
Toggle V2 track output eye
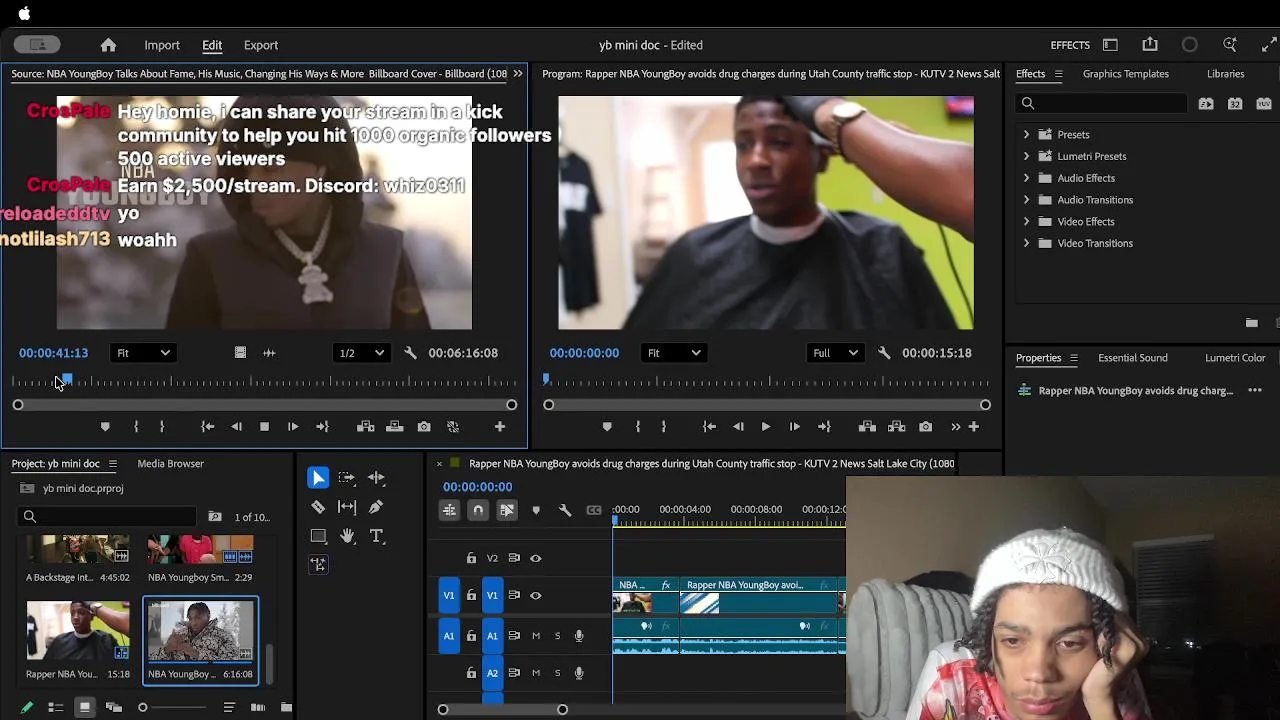[536, 558]
